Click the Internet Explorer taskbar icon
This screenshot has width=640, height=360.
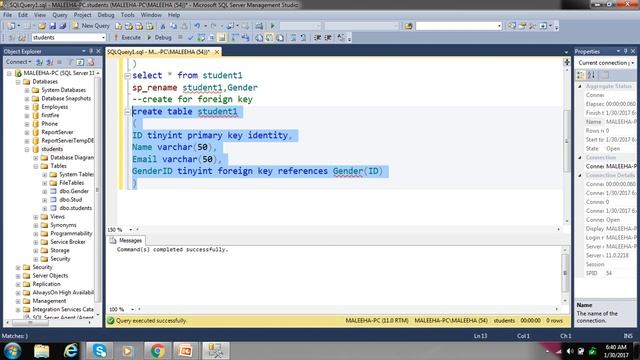coord(71,351)
